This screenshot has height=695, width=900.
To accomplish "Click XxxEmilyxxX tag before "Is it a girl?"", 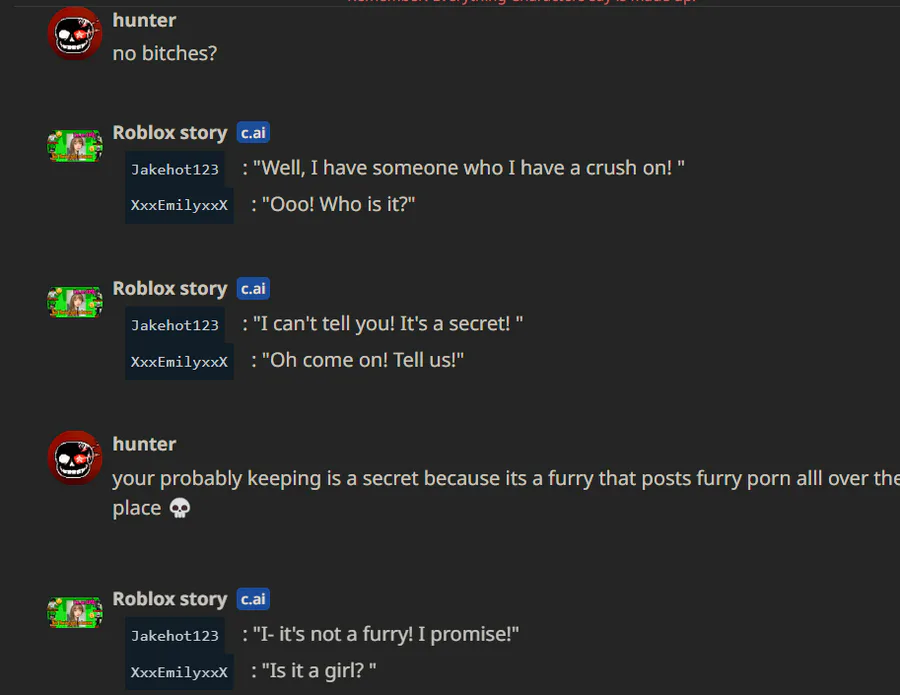I will point(179,671).
